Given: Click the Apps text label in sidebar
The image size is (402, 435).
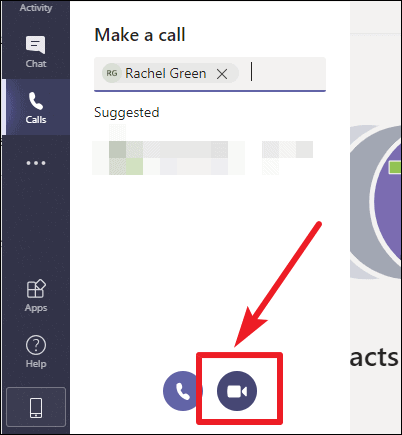Looking at the screenshot, I should coord(36,308).
